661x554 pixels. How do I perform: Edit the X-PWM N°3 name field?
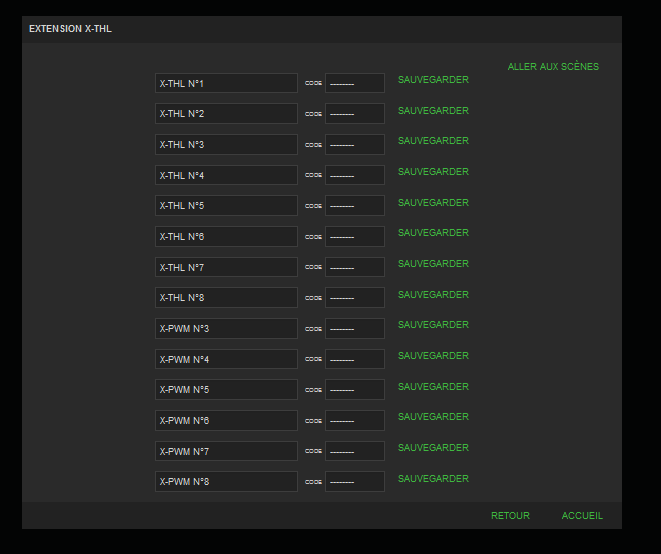[226, 328]
